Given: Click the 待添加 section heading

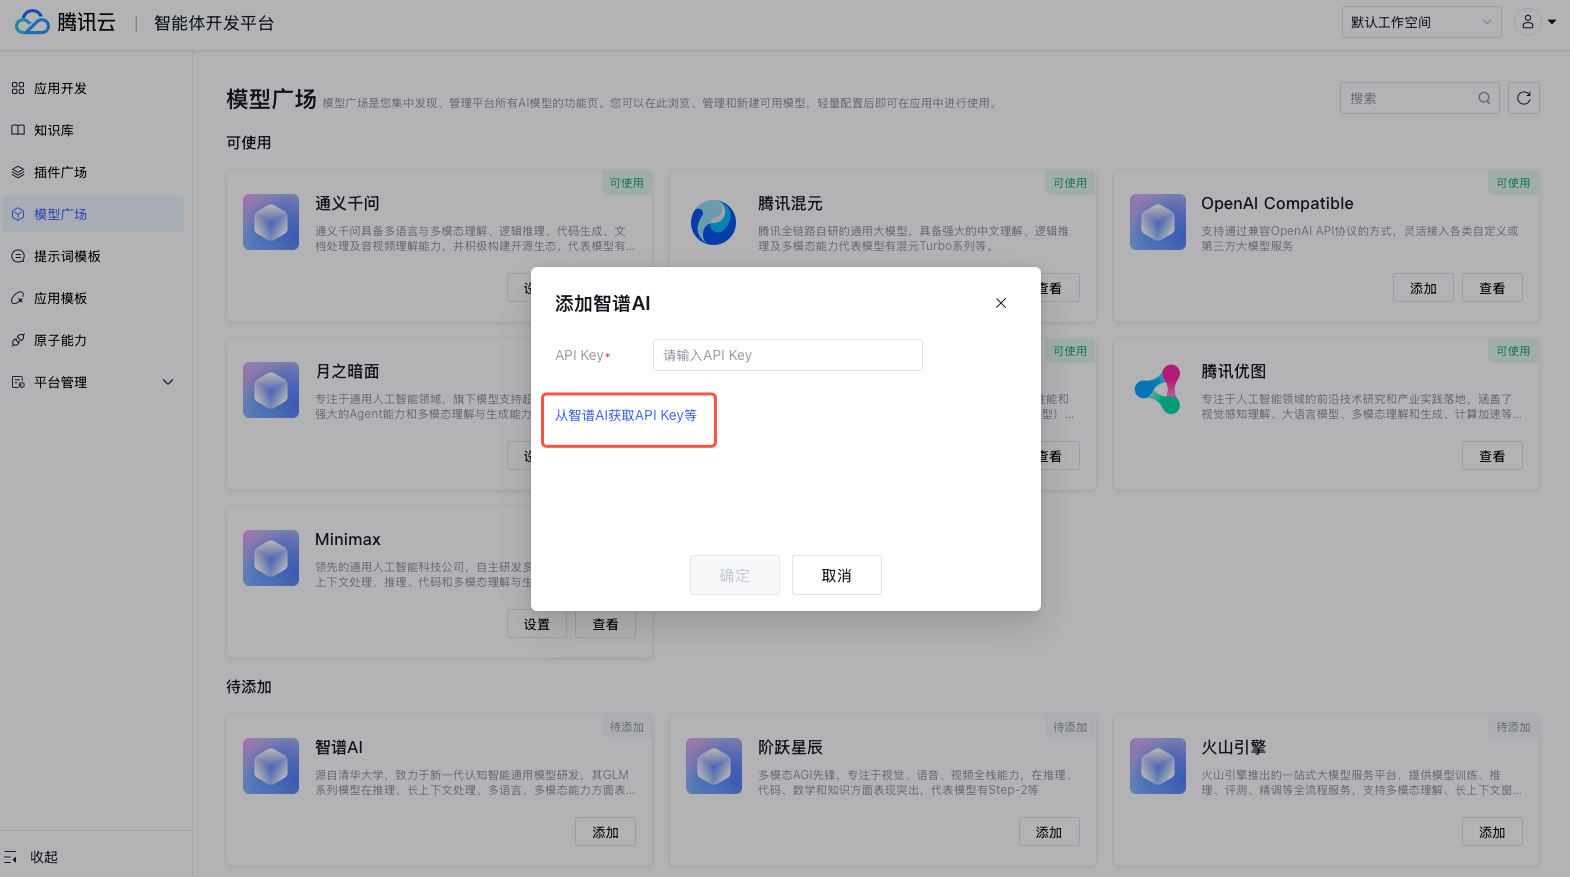Looking at the screenshot, I should pos(249,687).
